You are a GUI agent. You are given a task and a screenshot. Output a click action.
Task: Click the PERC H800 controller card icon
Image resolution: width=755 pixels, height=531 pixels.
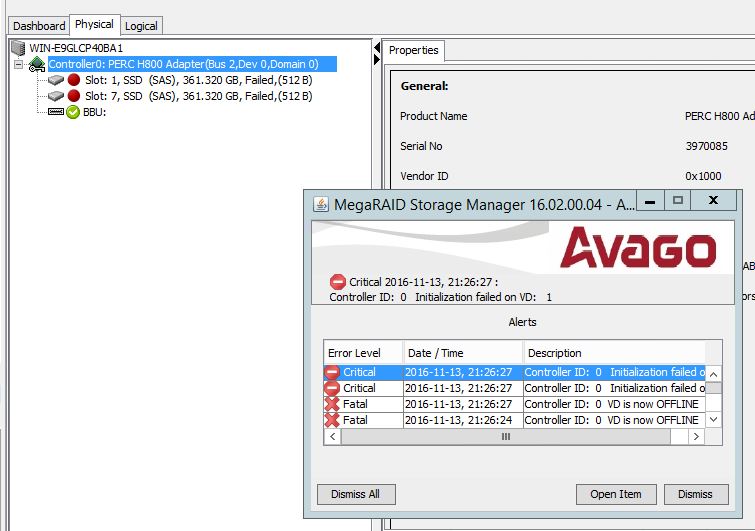(37, 64)
